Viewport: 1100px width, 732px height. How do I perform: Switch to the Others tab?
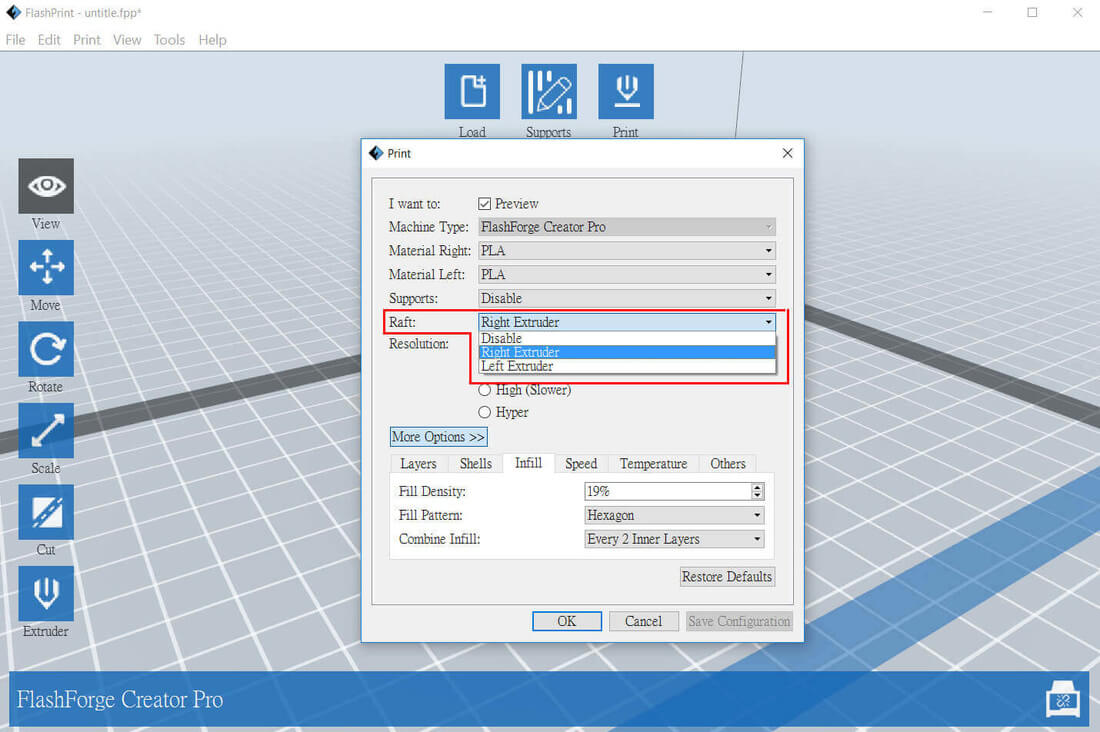[x=727, y=464]
